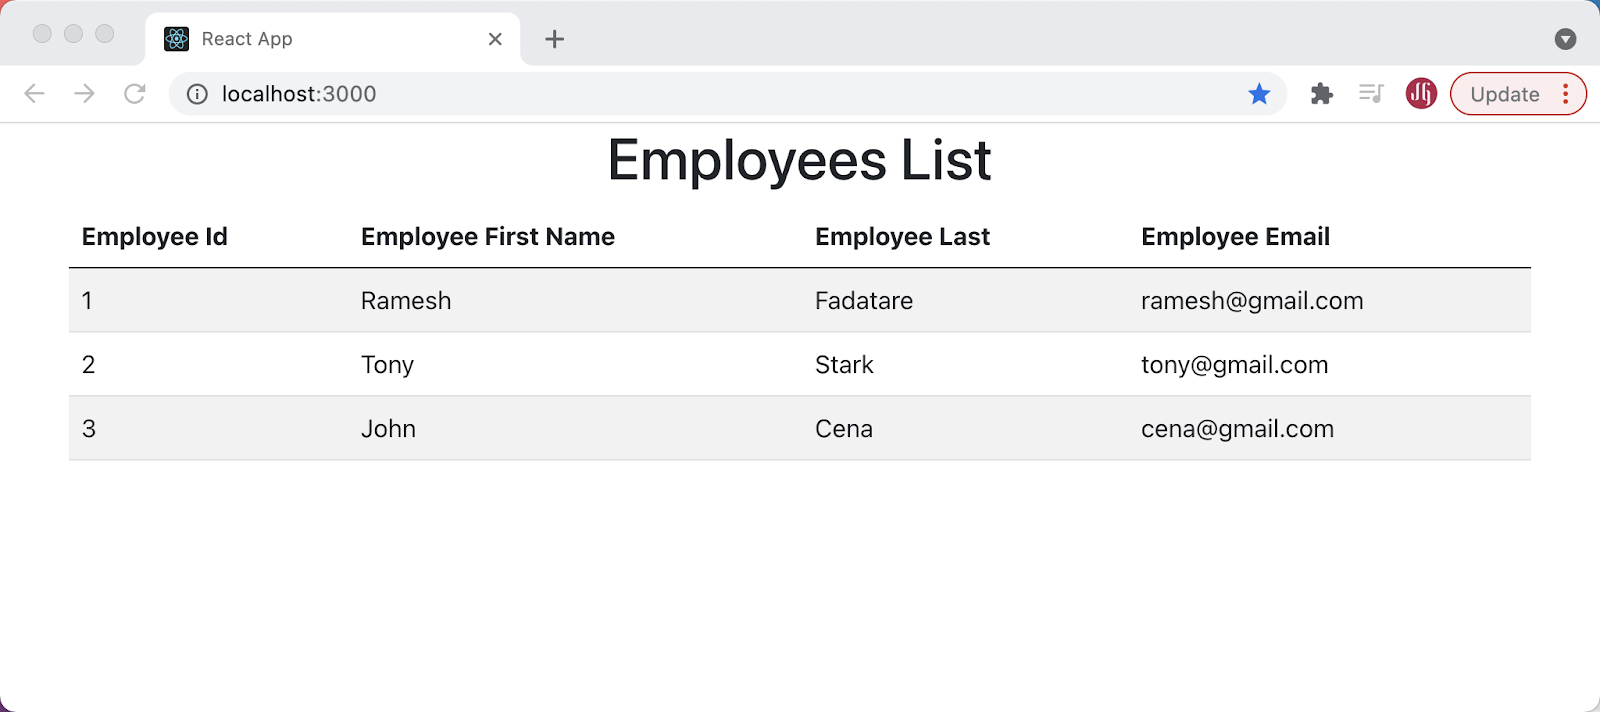Click the Employee First Name header
Image resolution: width=1600 pixels, height=712 pixels.
click(x=488, y=237)
